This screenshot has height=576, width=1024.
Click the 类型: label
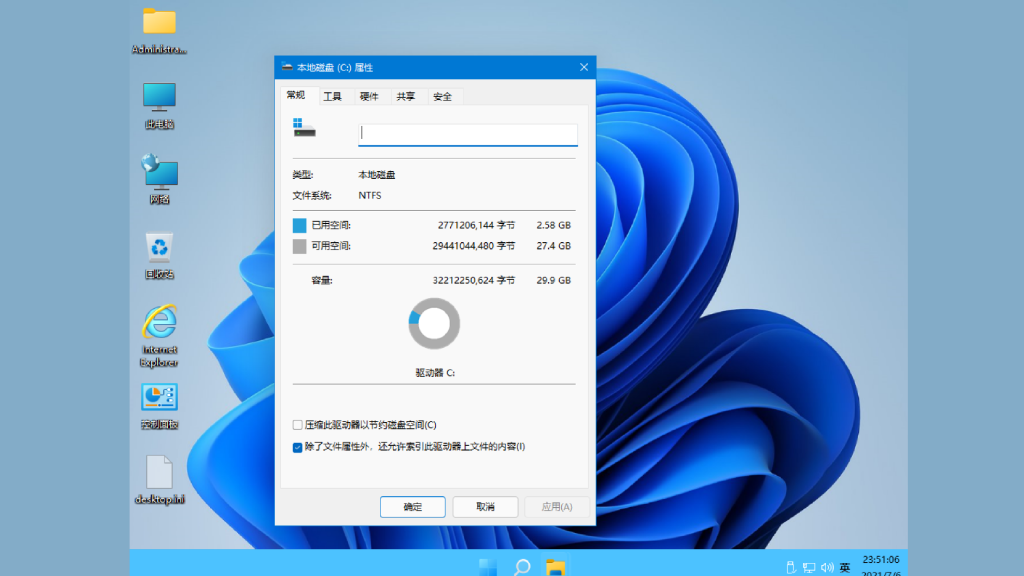[x=303, y=175]
